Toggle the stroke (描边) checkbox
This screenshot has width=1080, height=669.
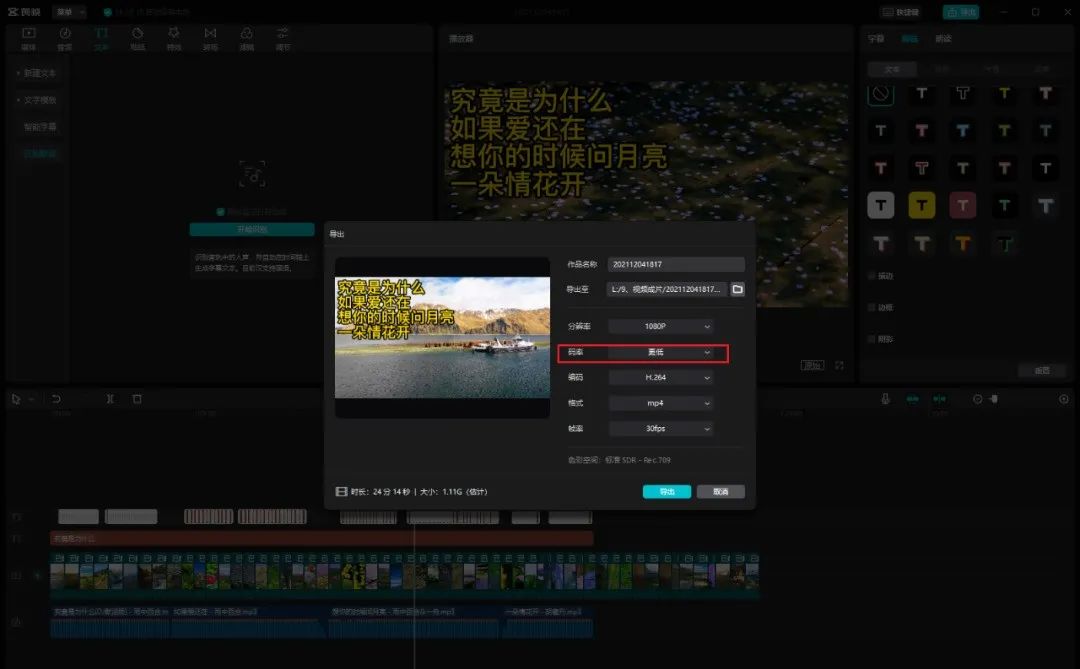[872, 308]
